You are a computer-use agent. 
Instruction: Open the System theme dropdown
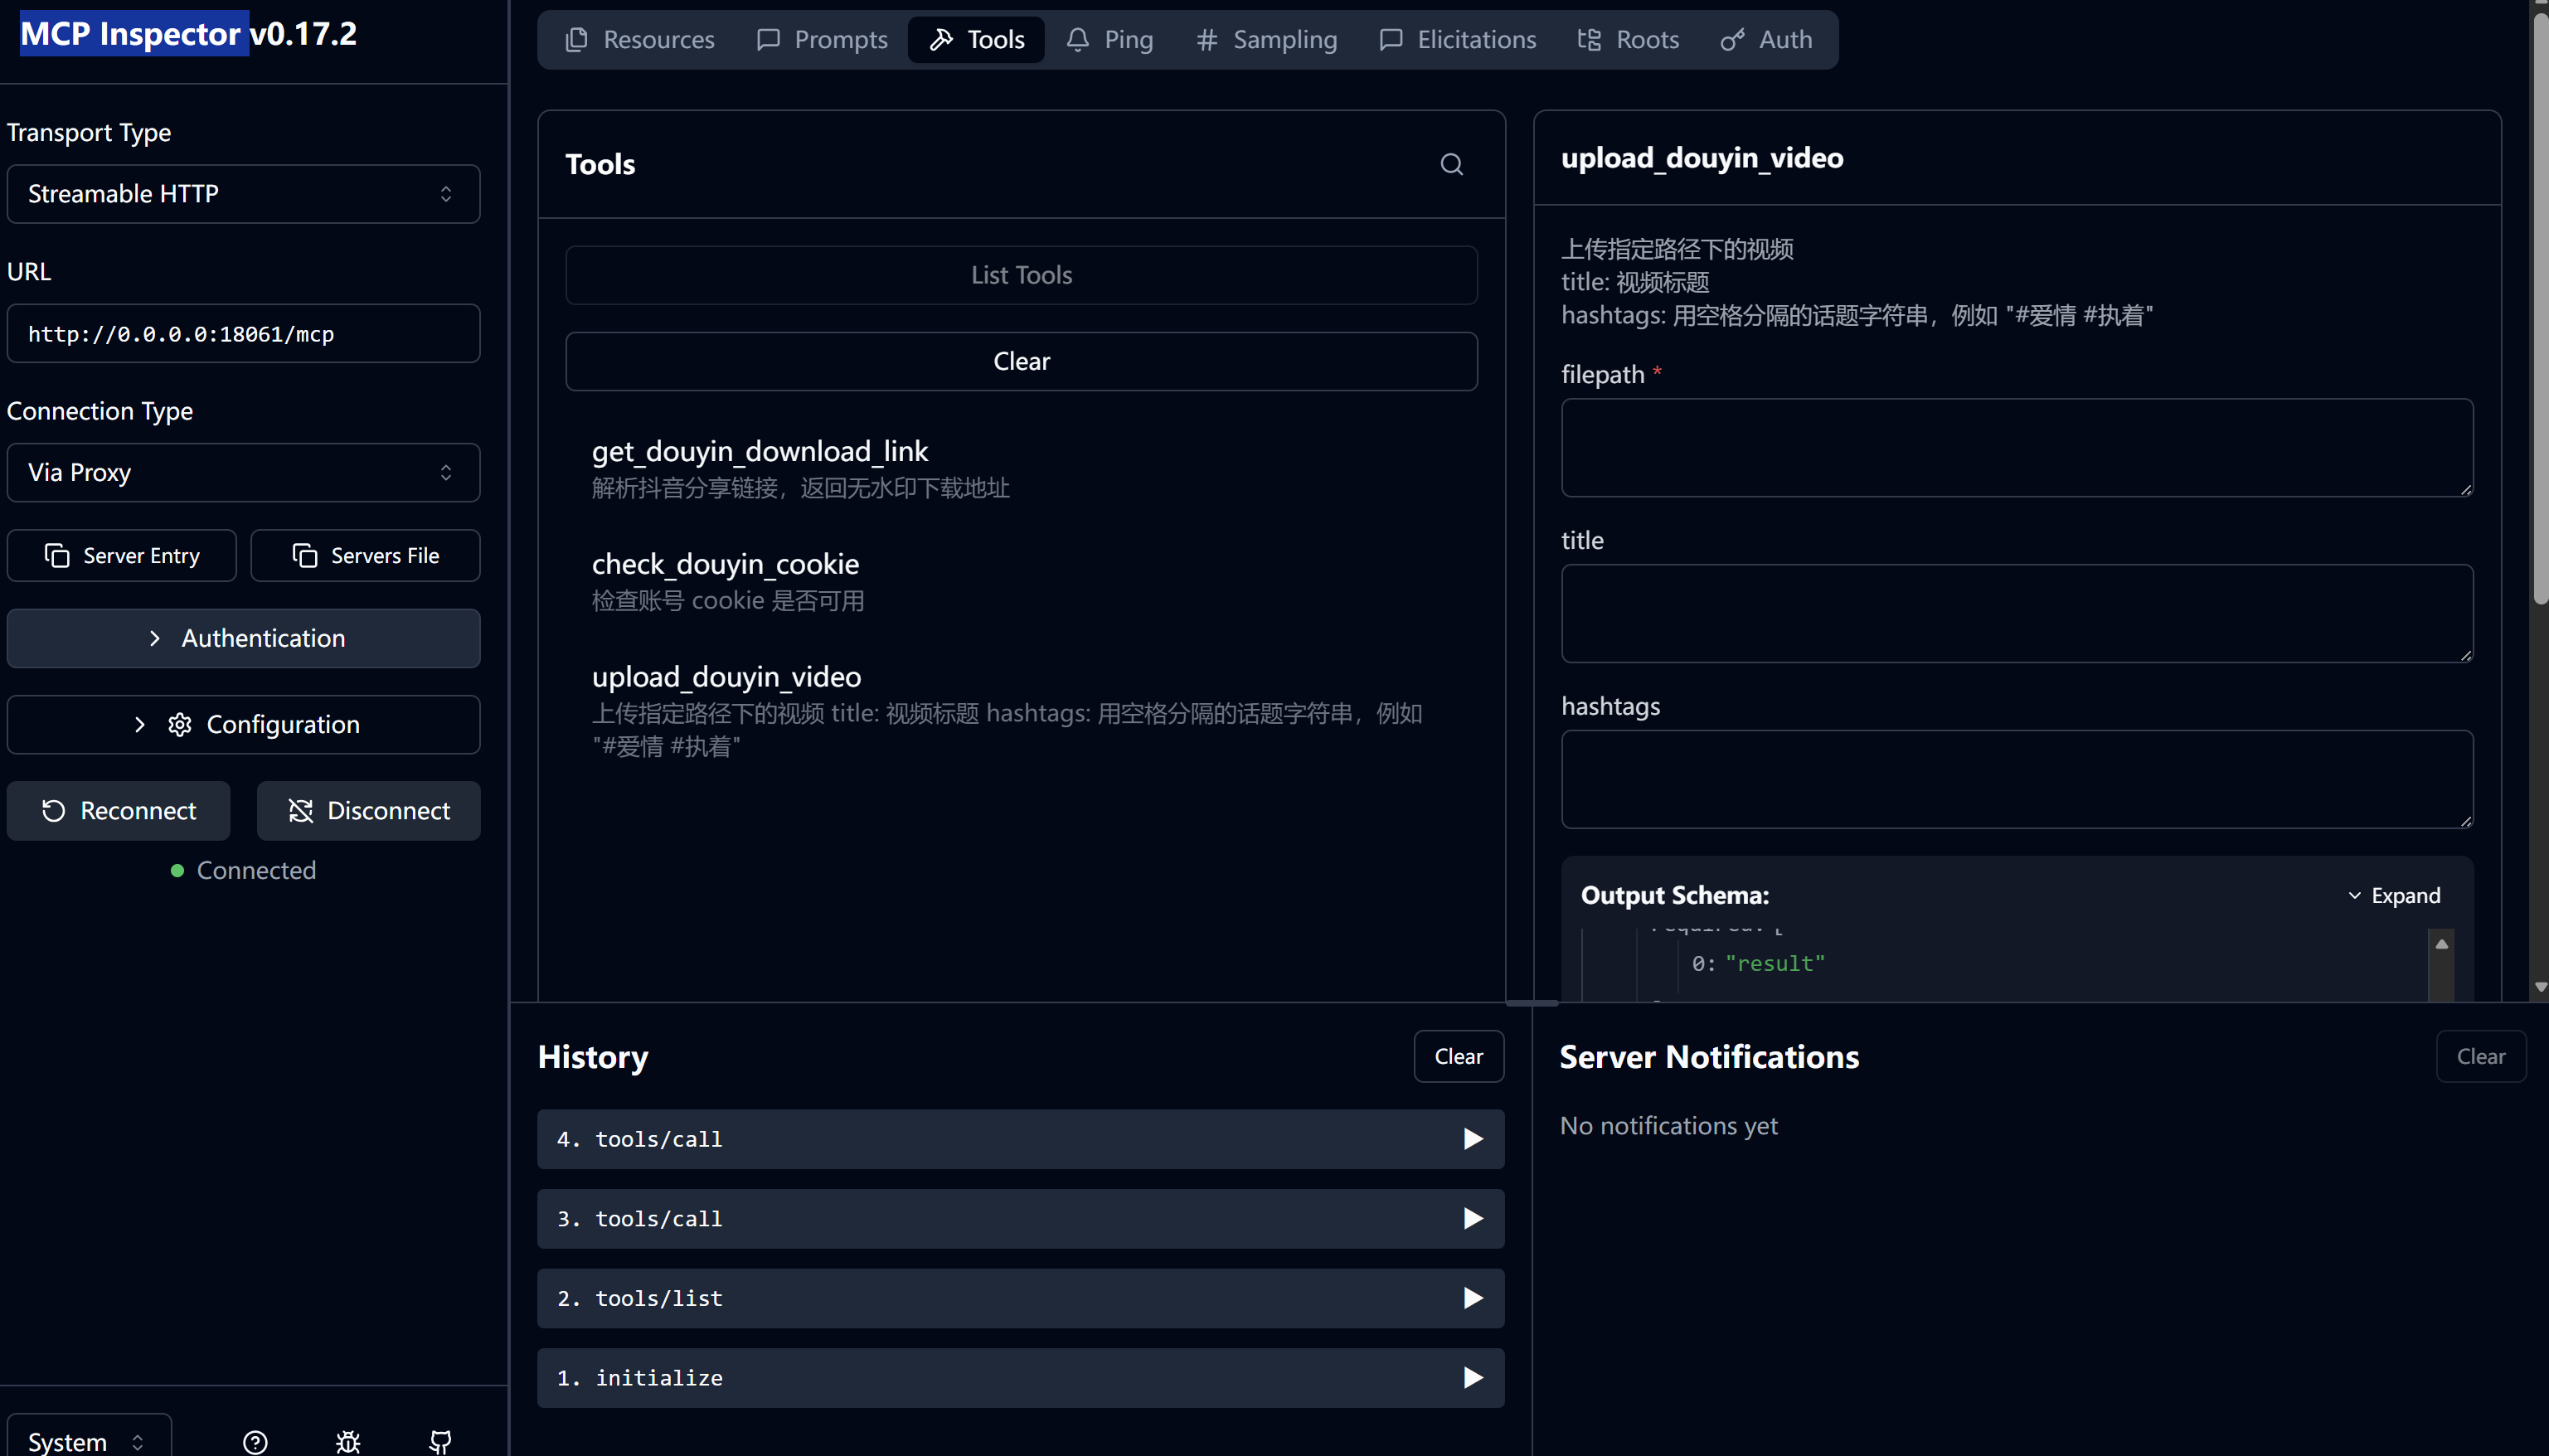88,1441
